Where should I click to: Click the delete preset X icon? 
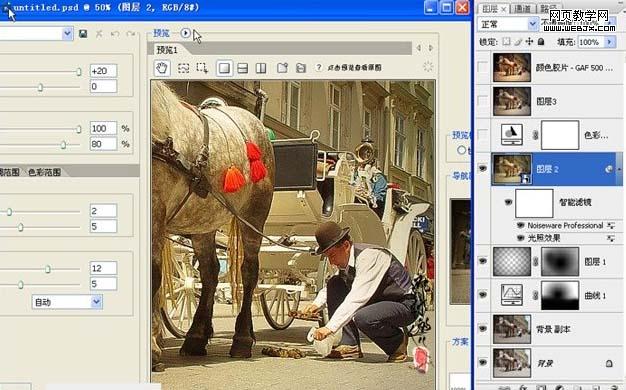[x=99, y=34]
